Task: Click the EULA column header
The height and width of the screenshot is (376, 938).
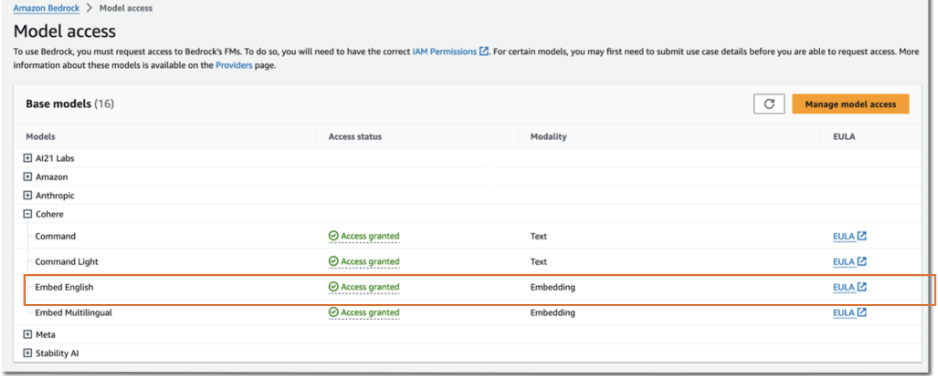Action: (844, 137)
